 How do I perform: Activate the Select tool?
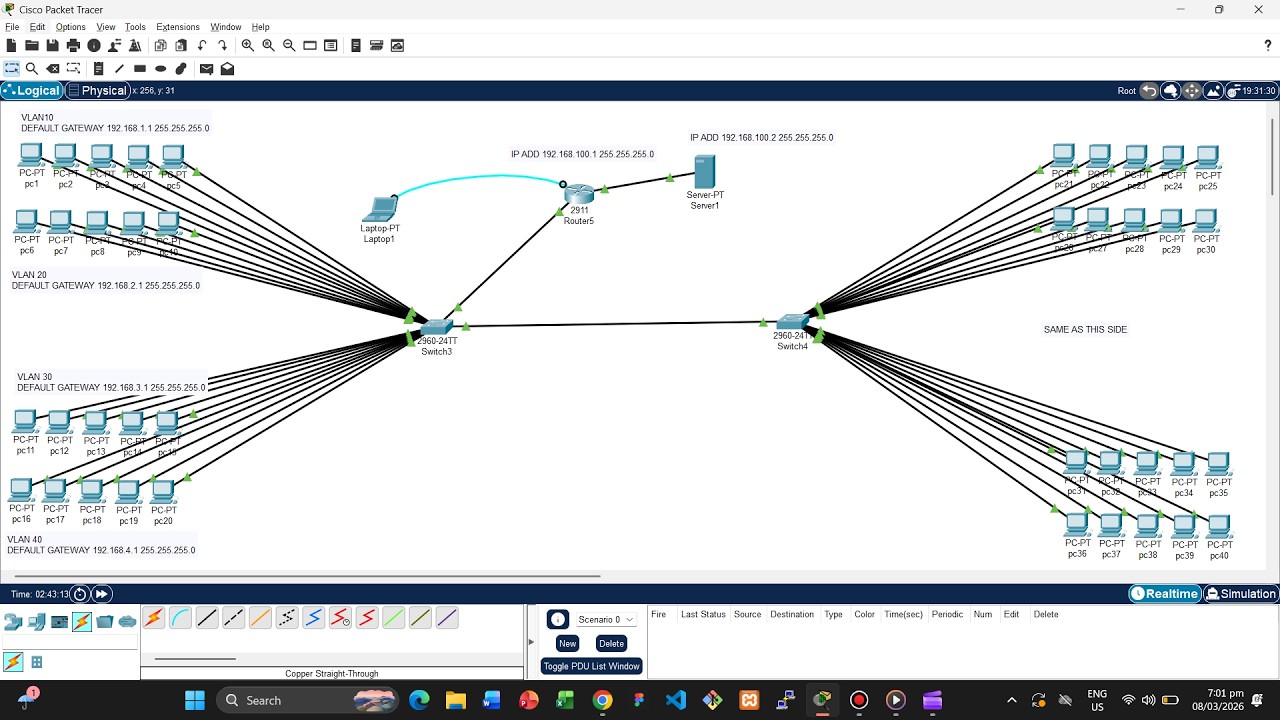(12, 69)
